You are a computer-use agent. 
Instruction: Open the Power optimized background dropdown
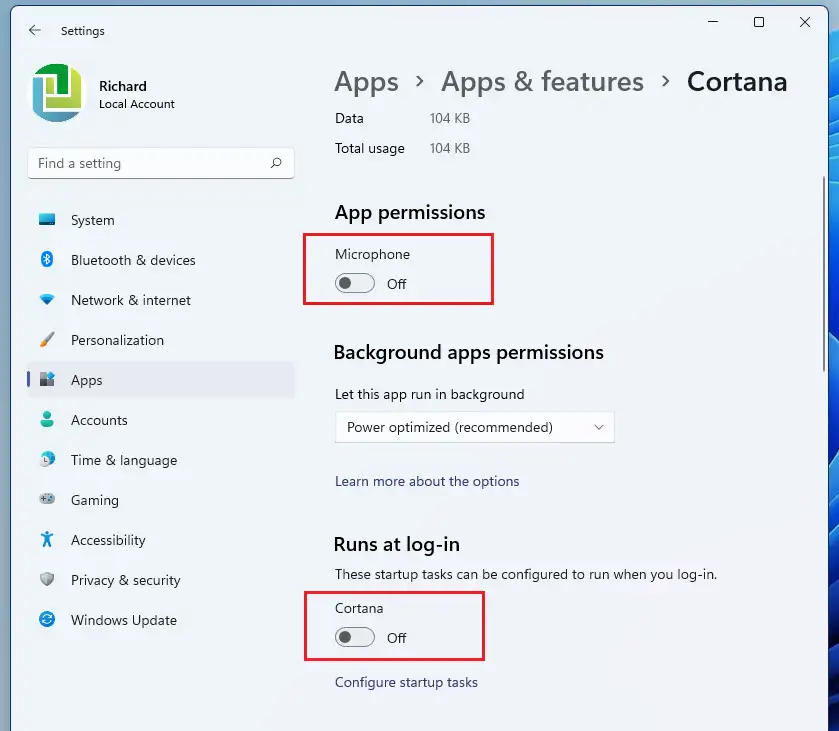[x=475, y=427]
